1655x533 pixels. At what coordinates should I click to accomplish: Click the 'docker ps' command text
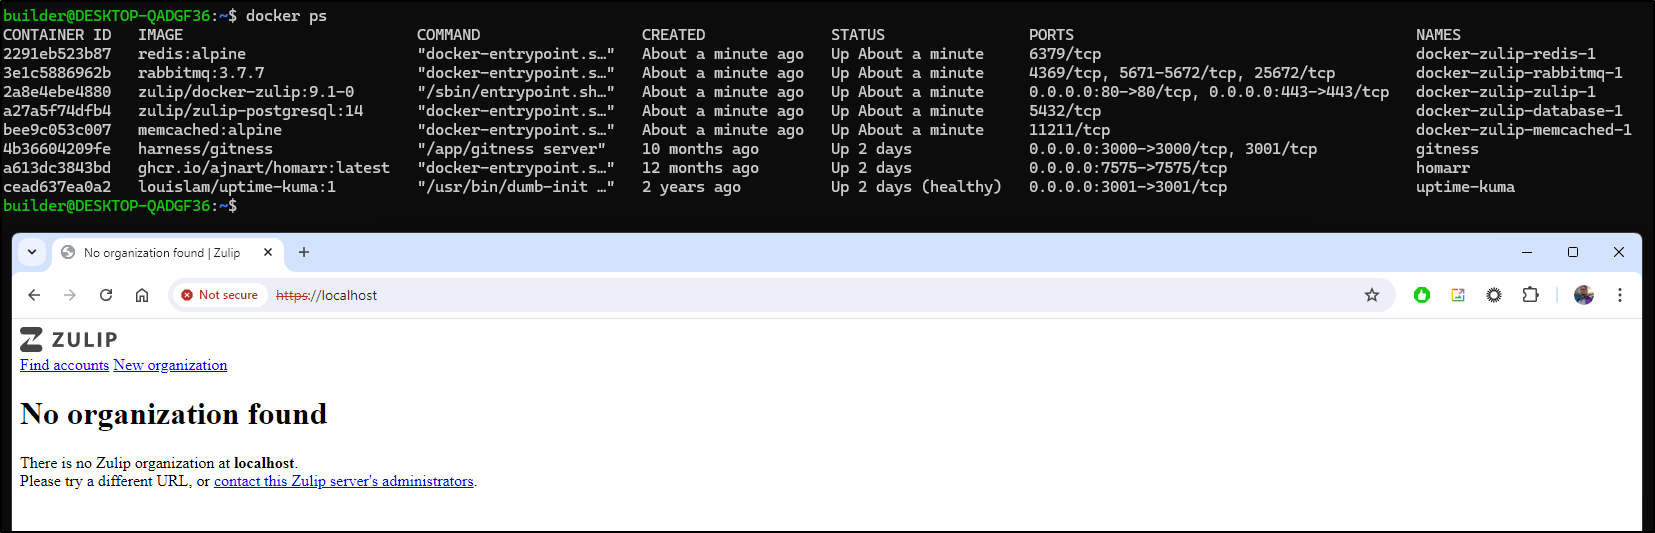(286, 16)
